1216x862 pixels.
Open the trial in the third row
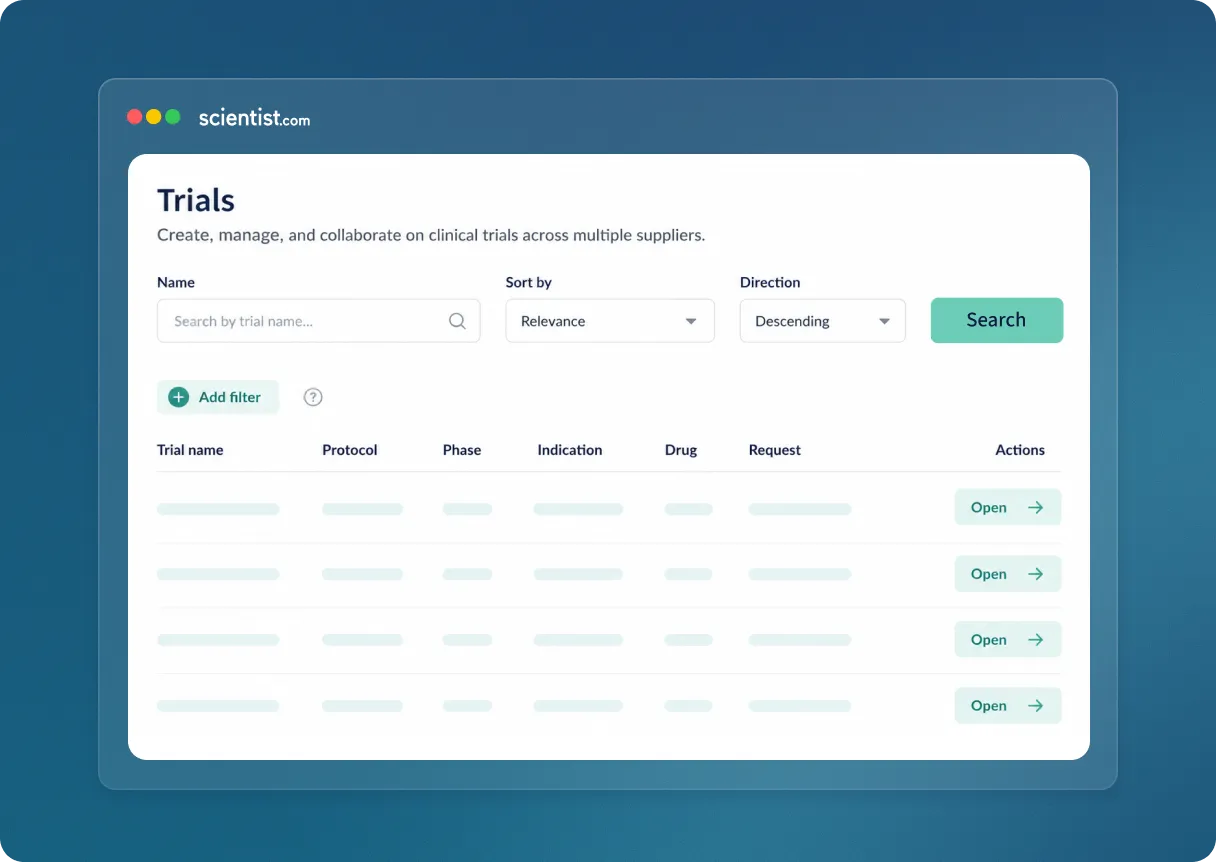pos(1007,640)
